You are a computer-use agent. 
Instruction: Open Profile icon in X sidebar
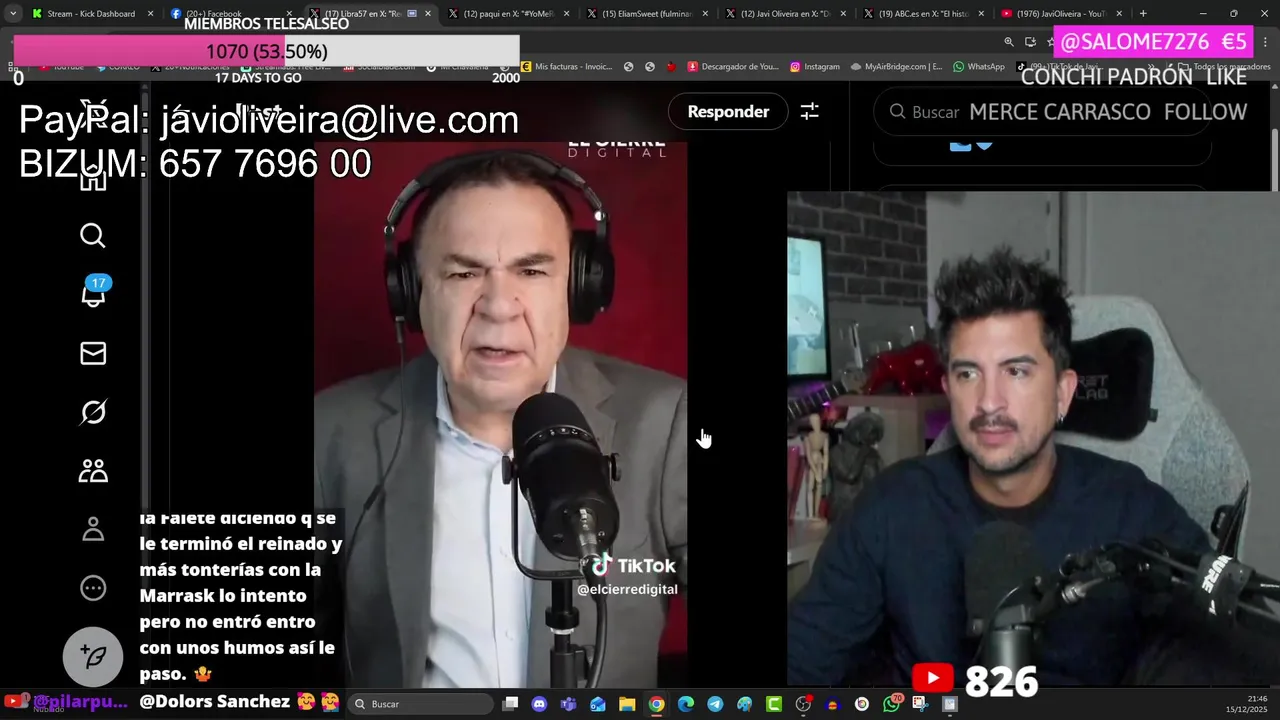tap(93, 529)
